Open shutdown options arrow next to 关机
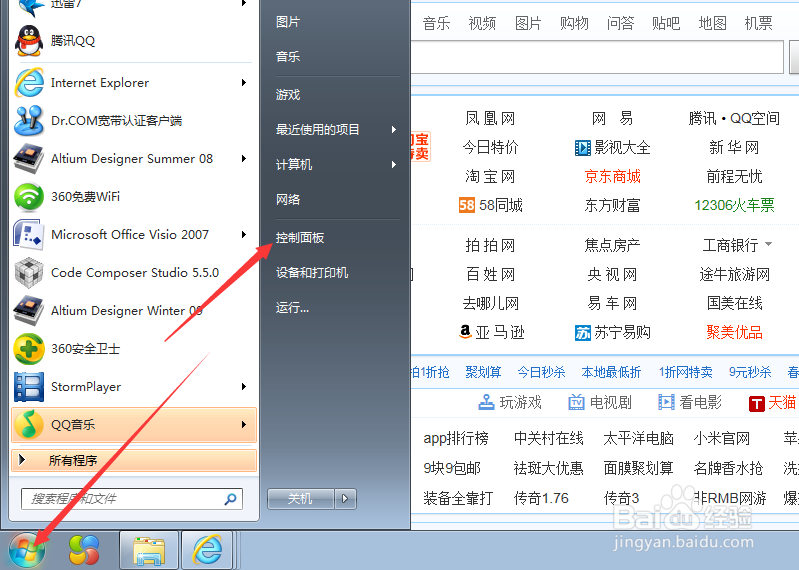The height and width of the screenshot is (570, 799). (345, 499)
